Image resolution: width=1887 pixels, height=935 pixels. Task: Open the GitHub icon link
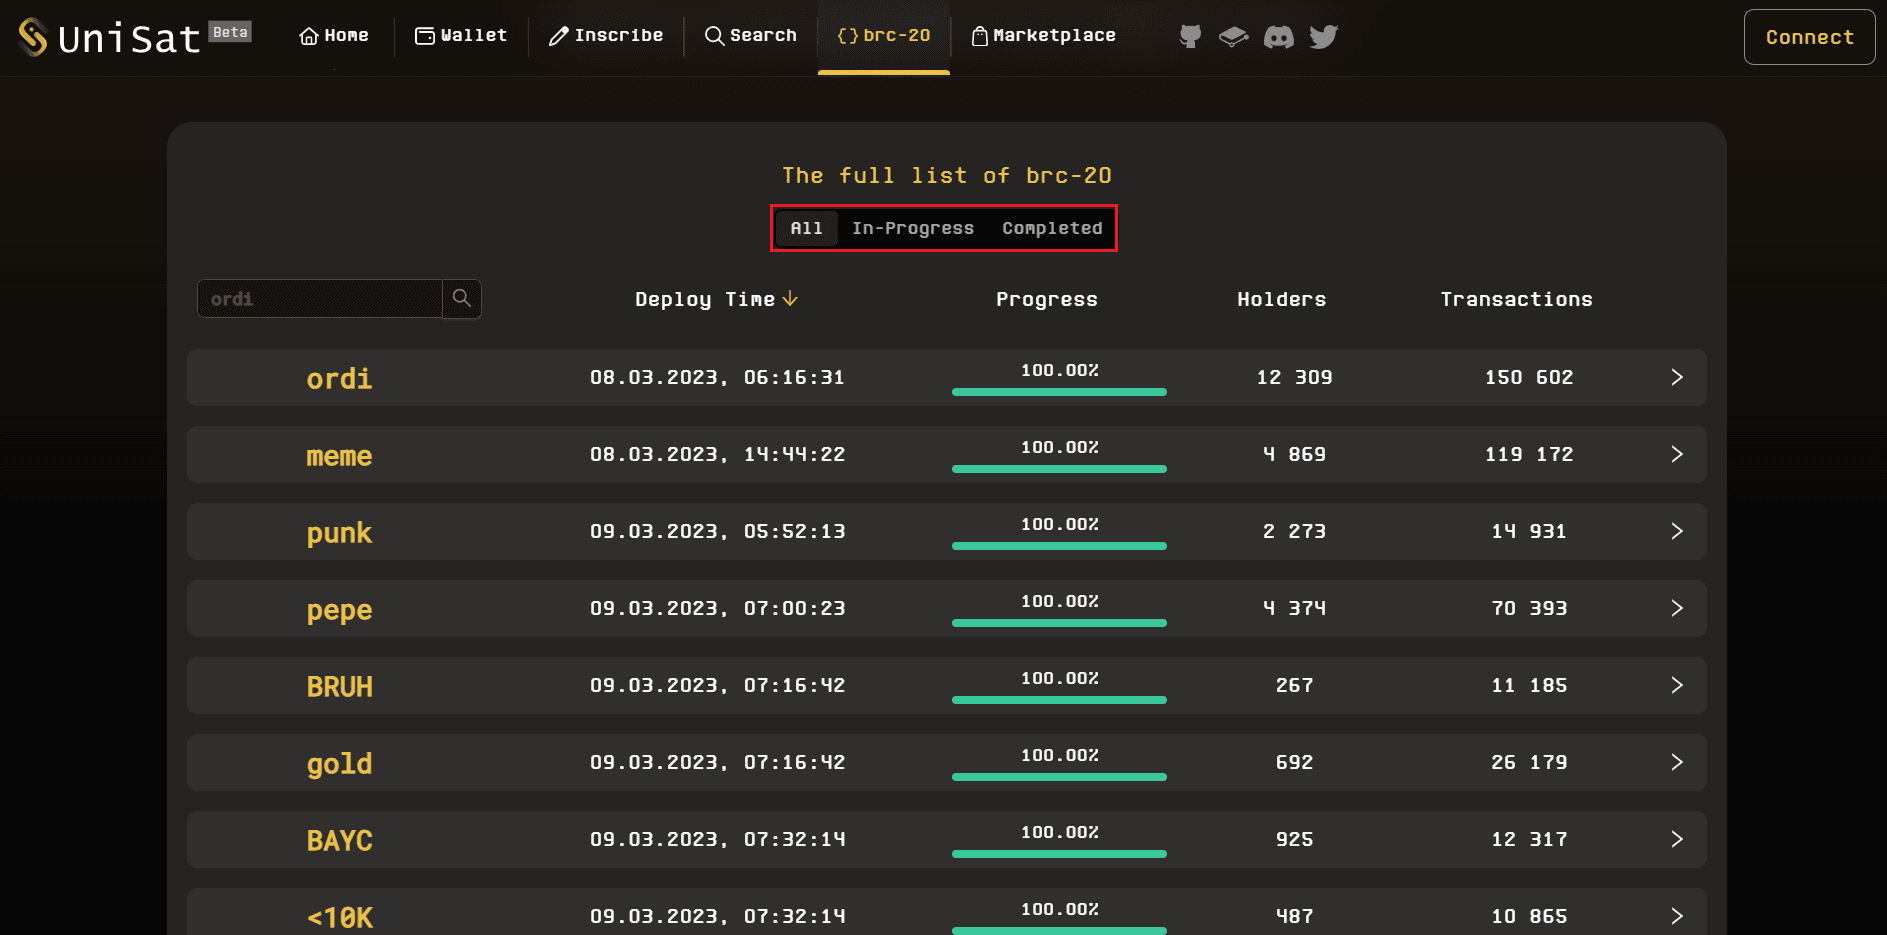[x=1190, y=37]
